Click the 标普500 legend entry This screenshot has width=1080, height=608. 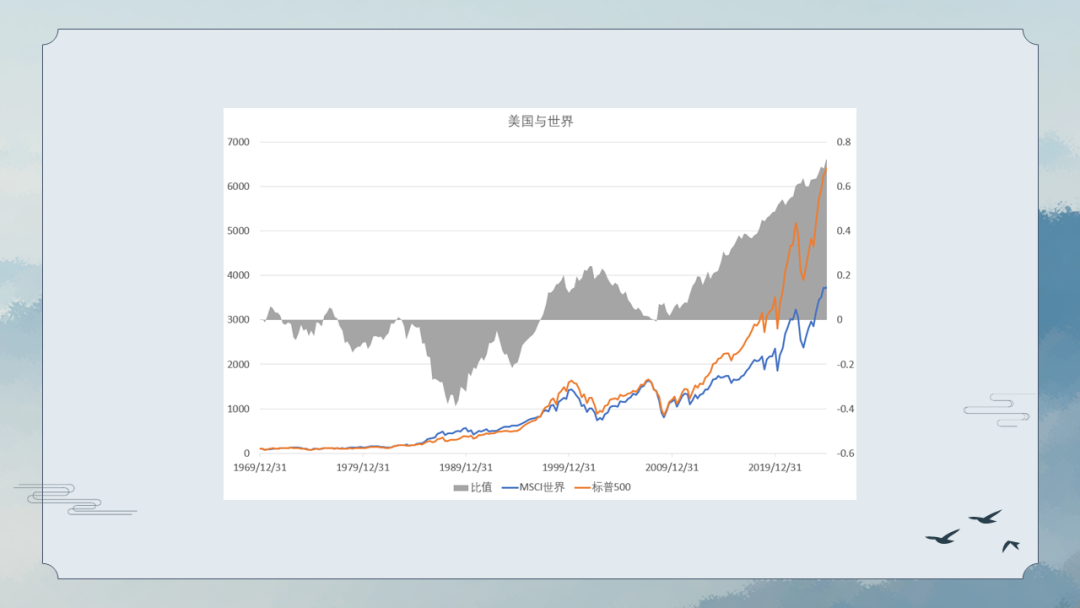pyautogui.click(x=603, y=488)
